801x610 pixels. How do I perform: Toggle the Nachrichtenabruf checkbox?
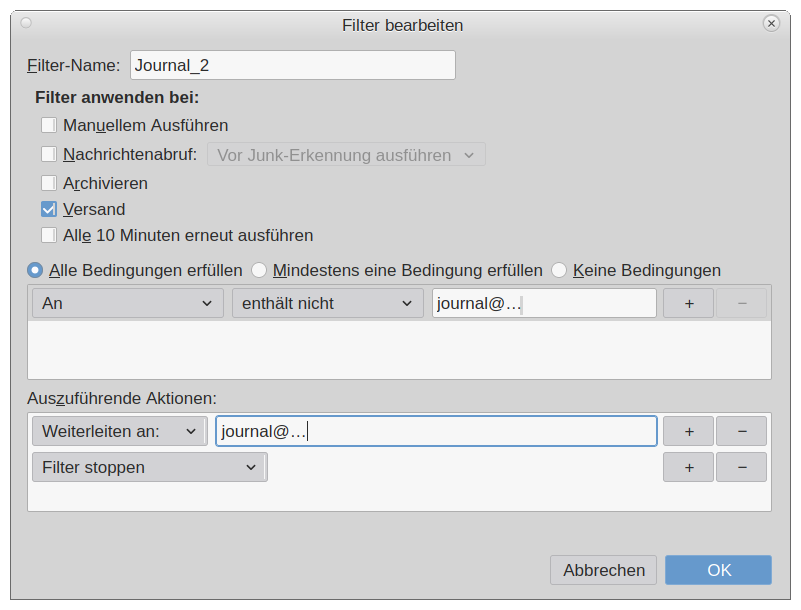tap(49, 154)
